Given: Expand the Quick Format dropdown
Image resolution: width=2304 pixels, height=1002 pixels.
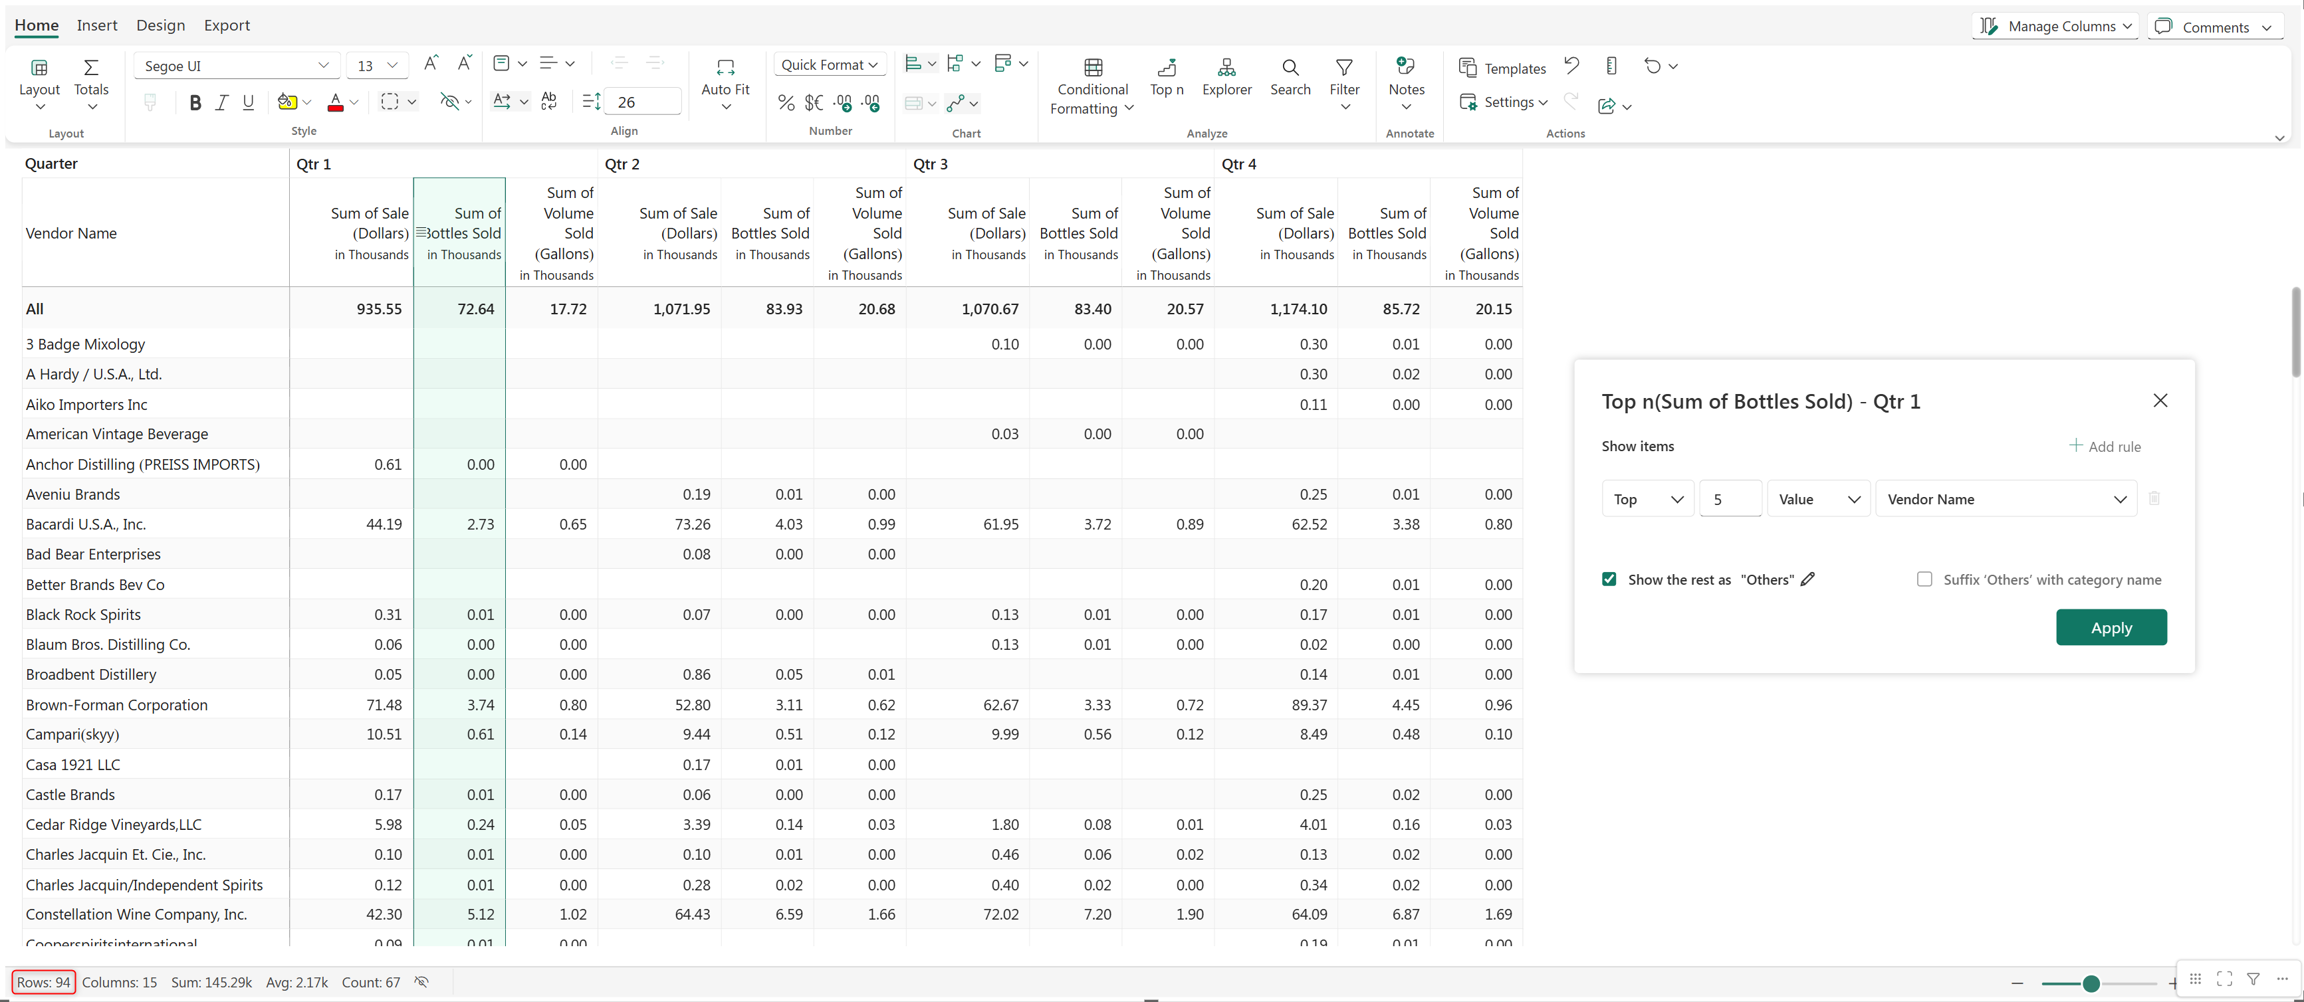Looking at the screenshot, I should pos(829,65).
